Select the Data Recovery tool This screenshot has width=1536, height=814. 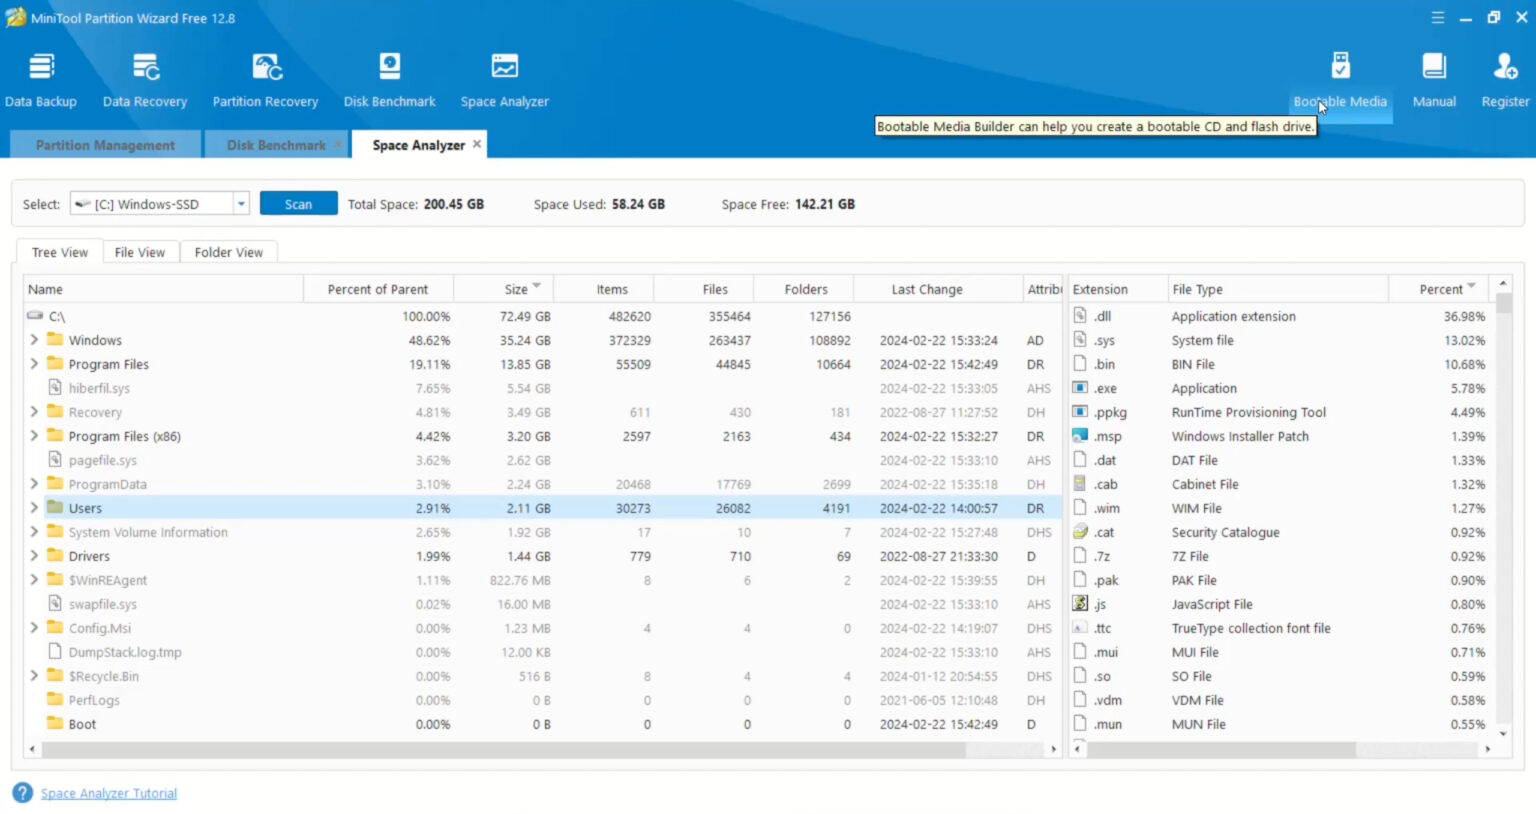145,78
